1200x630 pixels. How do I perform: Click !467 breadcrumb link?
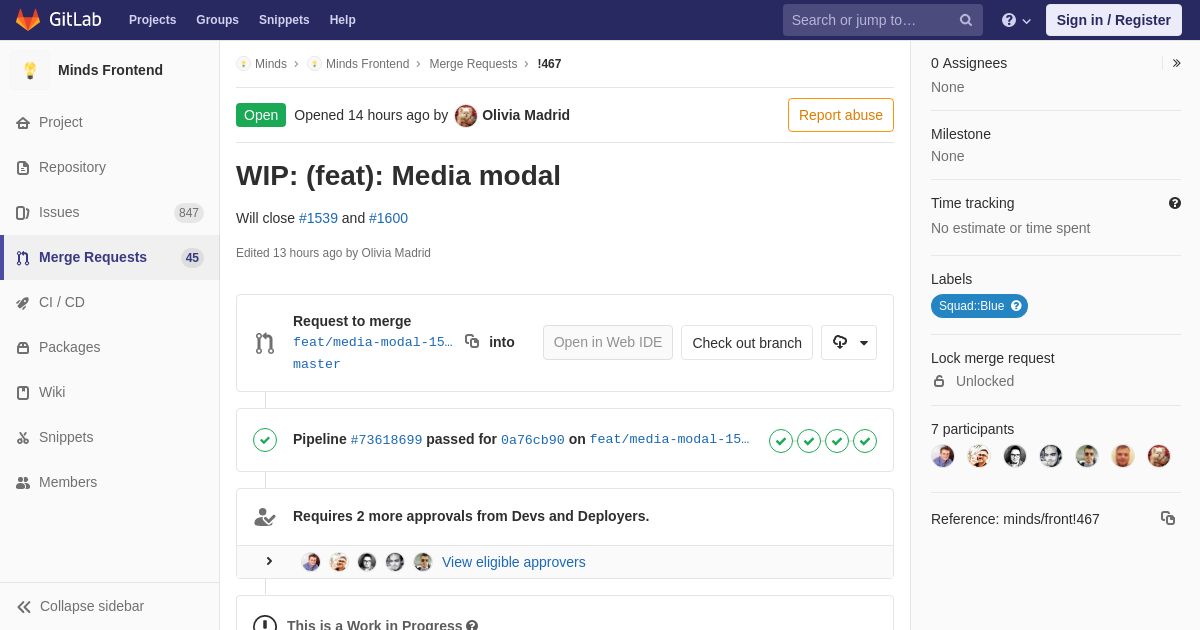[x=549, y=64]
